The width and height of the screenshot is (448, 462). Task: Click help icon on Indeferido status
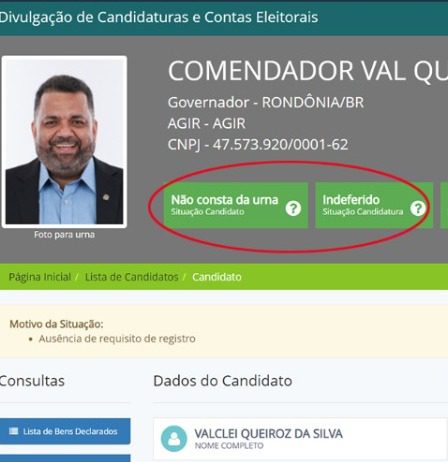[x=418, y=208]
